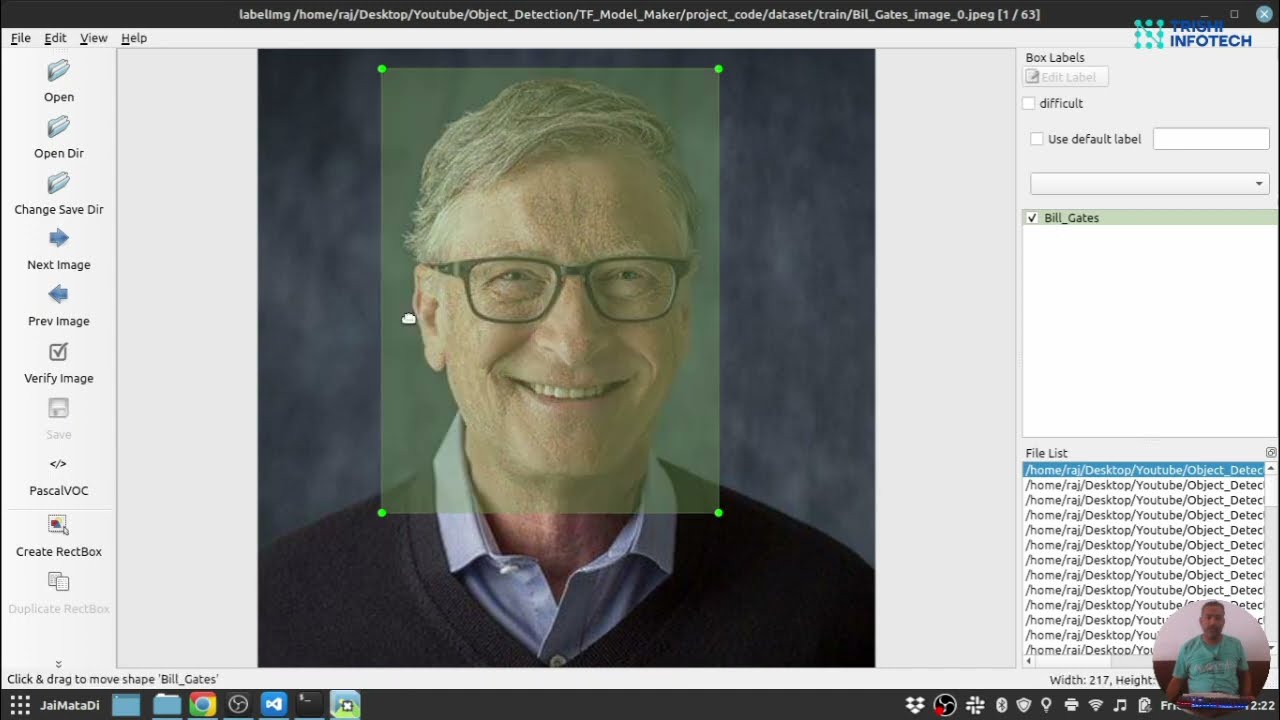Click the Save floppy disk icon
This screenshot has width=1280, height=720.
[59, 408]
